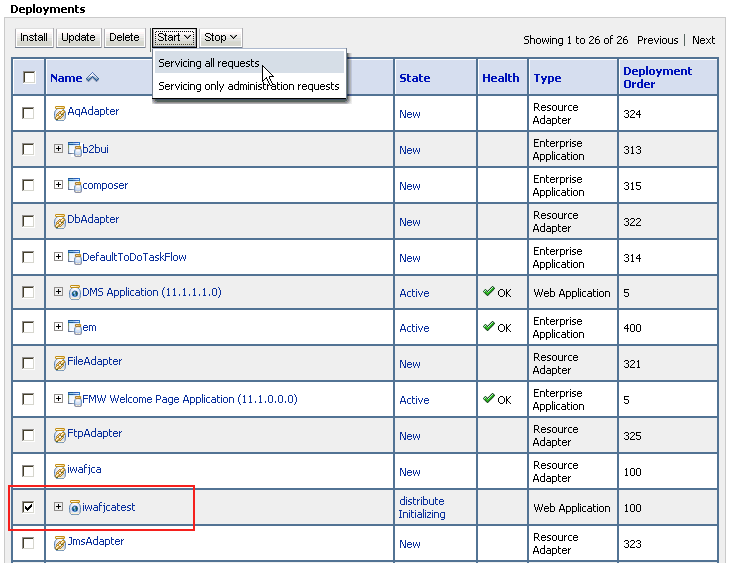The width and height of the screenshot is (733, 563).
Task: Expand the composer deployment node
Action: pos(58,185)
